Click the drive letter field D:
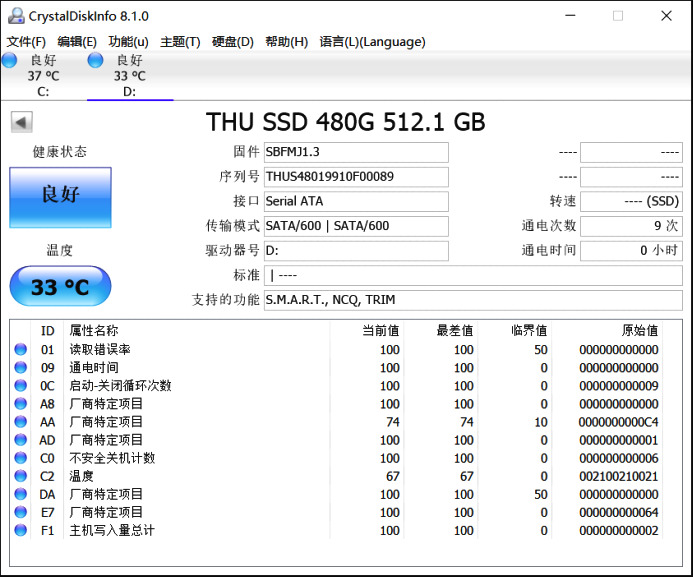 [356, 251]
